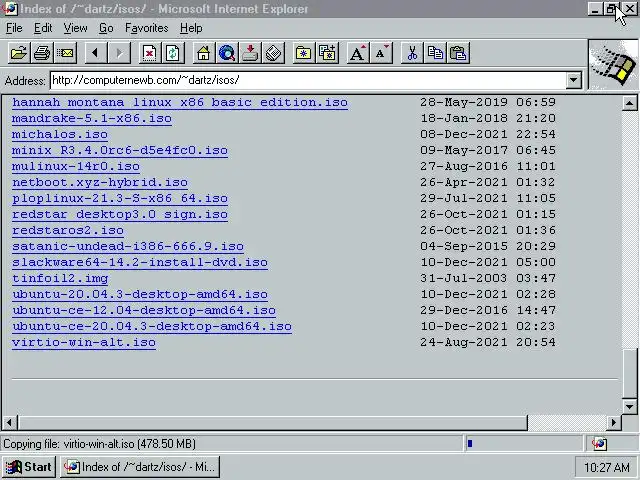Screen dimensions: 640x480
Task: Open hannah montana linux basic edition link
Action: coord(180,102)
